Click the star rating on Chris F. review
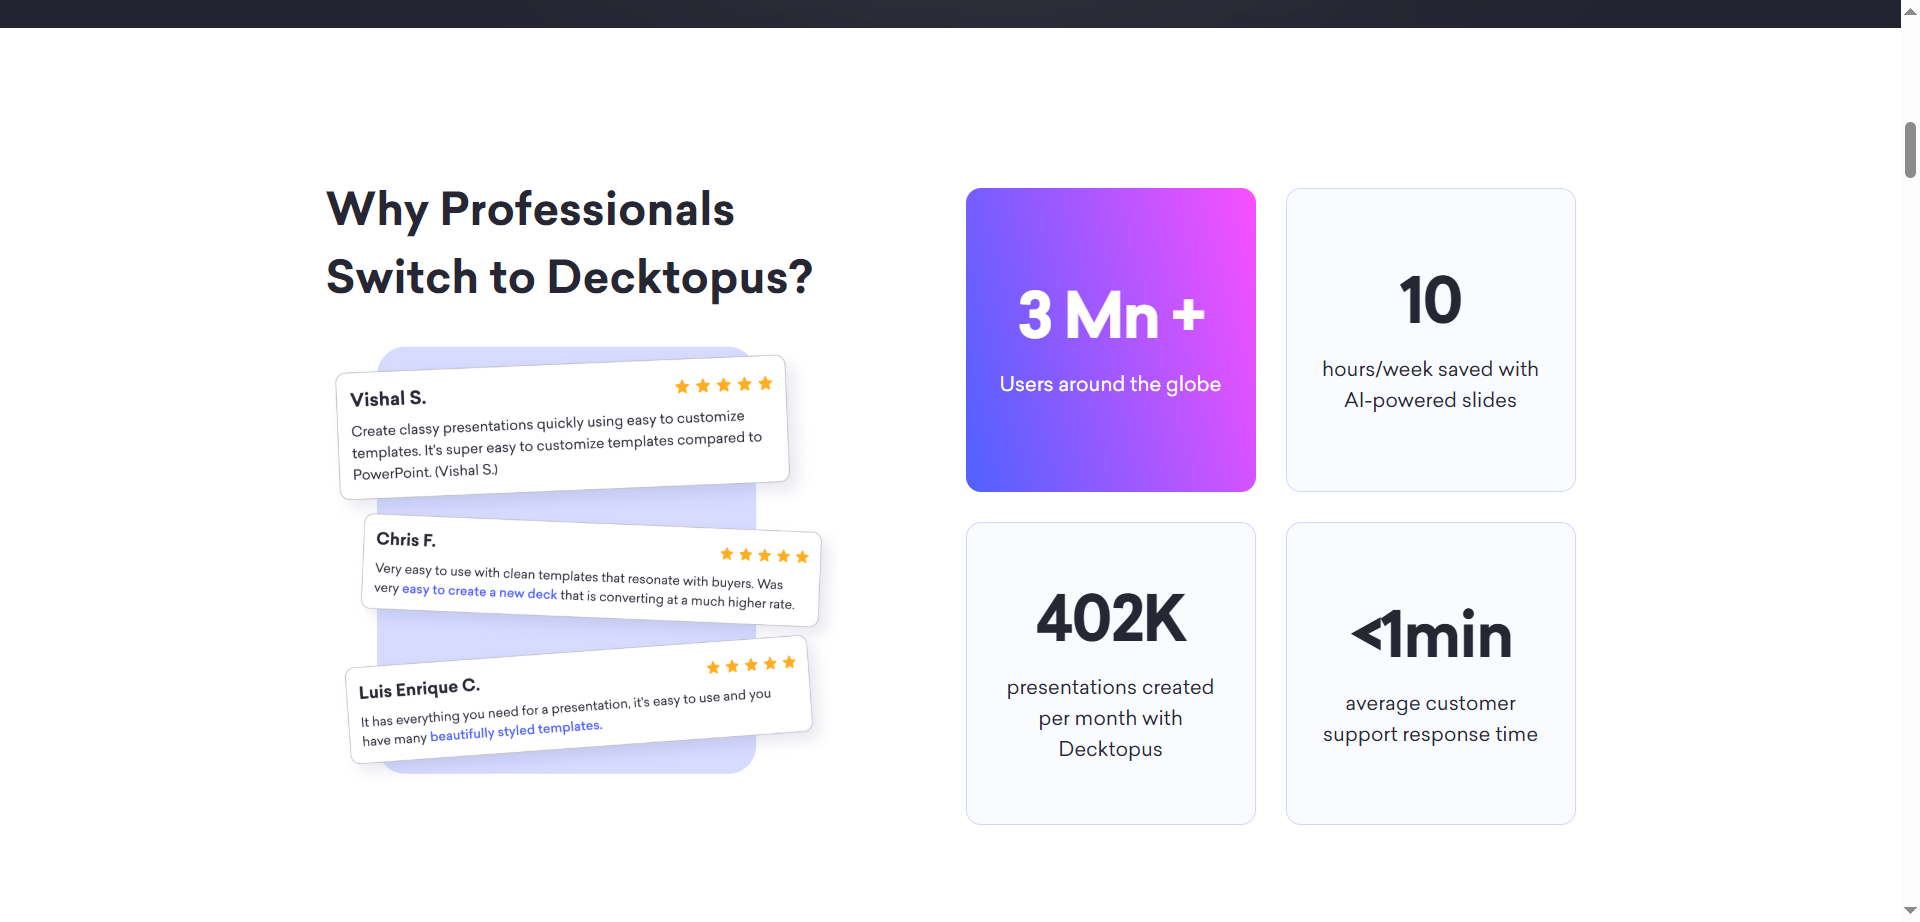 764,555
